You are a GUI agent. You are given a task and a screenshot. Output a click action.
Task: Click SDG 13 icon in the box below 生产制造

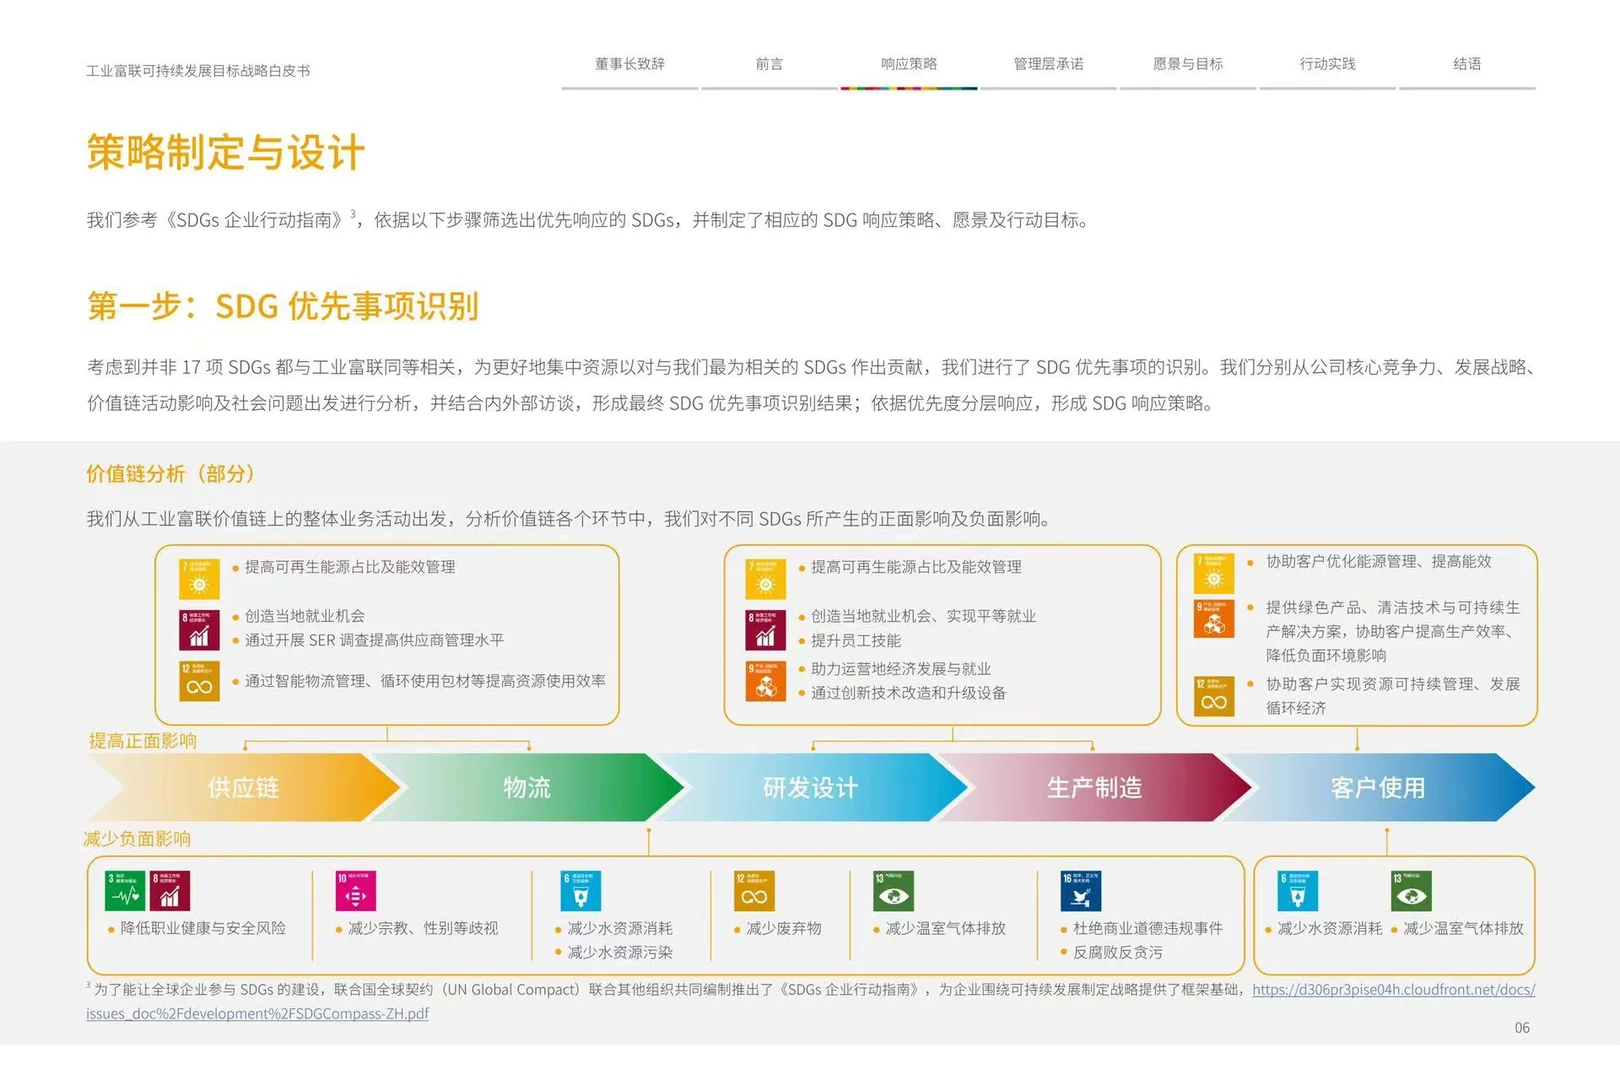click(x=894, y=891)
